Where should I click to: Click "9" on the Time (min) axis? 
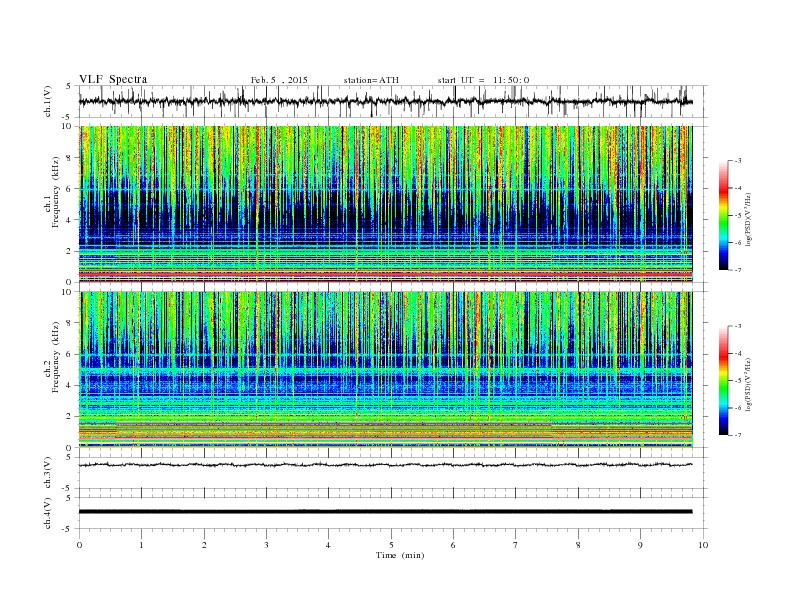click(640, 545)
